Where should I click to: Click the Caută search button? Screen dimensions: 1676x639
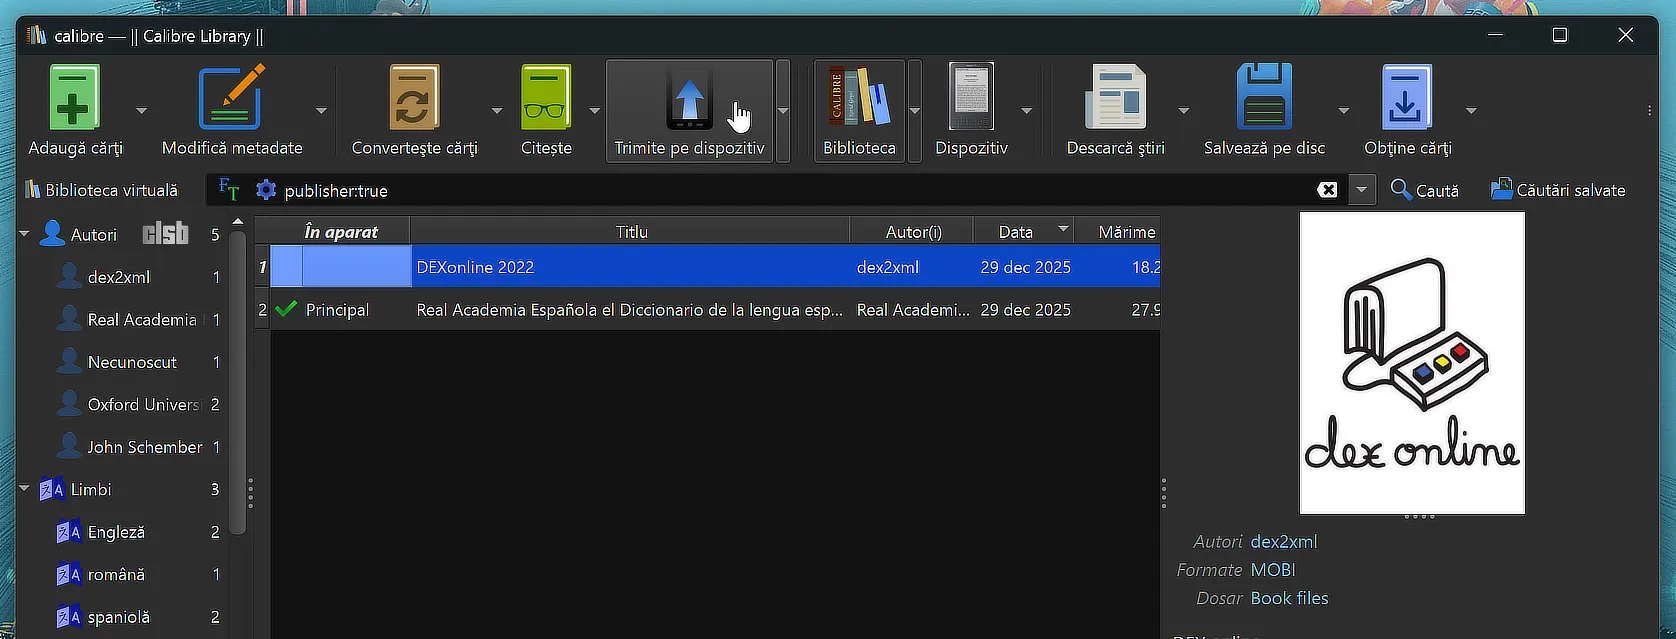[1425, 190]
